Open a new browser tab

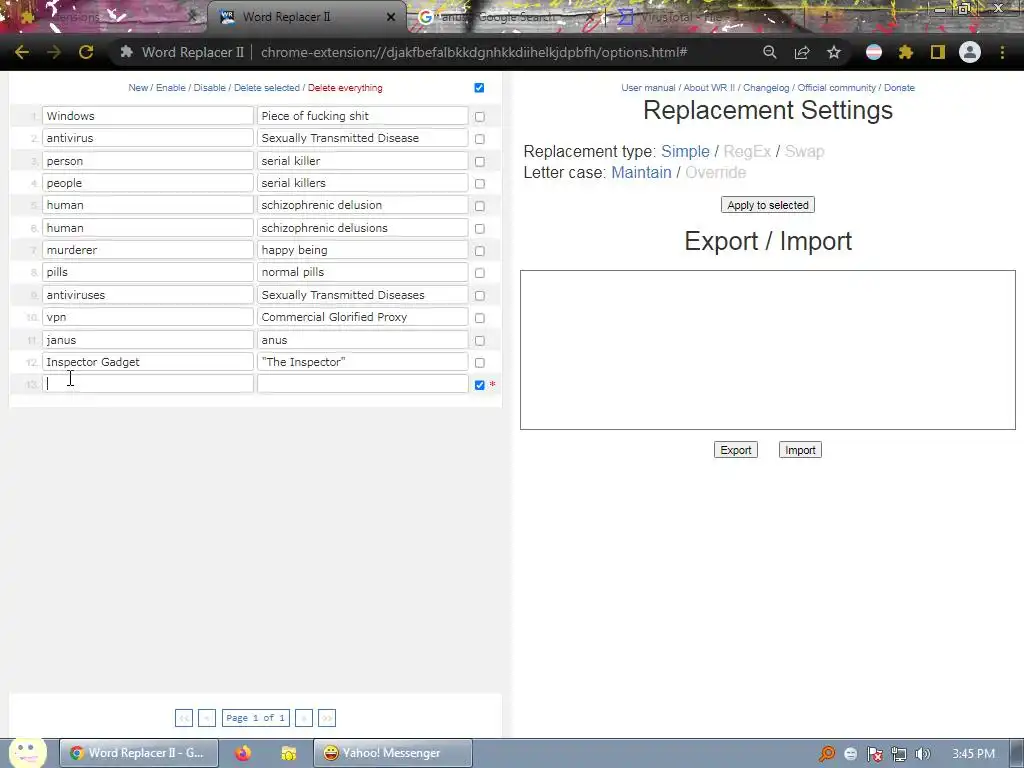point(826,17)
